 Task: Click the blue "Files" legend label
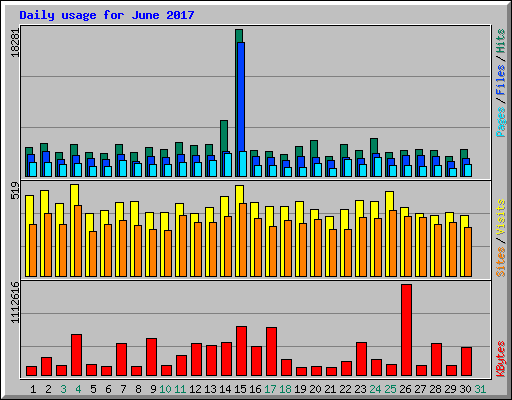(501, 80)
